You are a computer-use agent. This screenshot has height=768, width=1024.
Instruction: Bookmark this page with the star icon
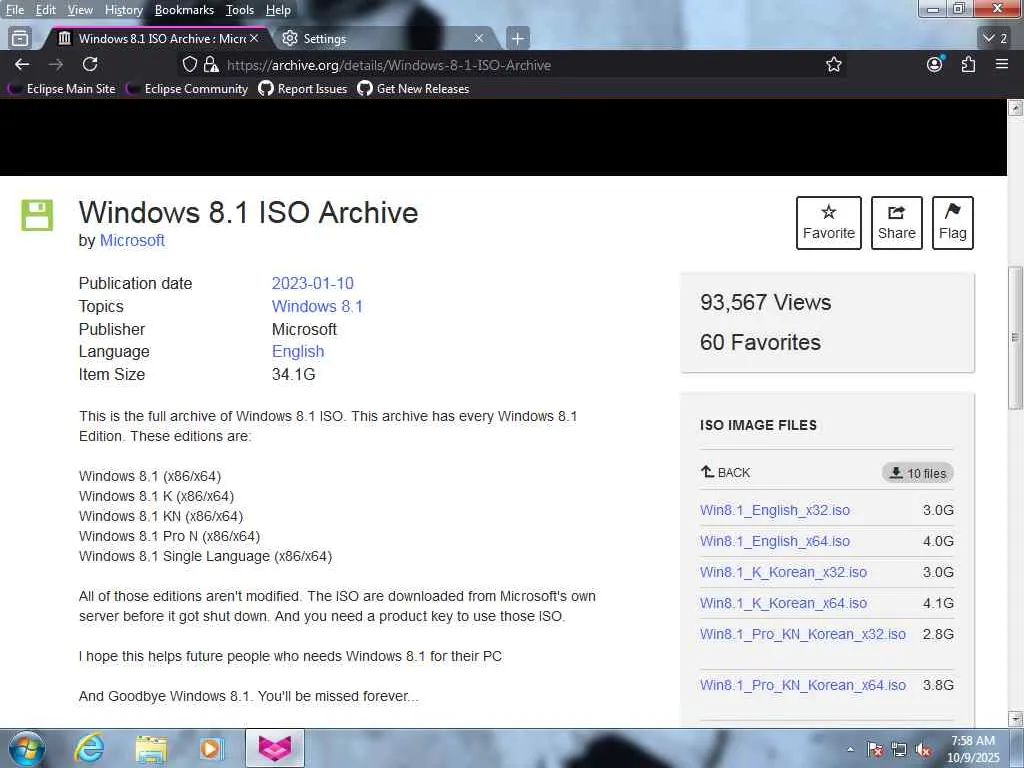pyautogui.click(x=833, y=64)
